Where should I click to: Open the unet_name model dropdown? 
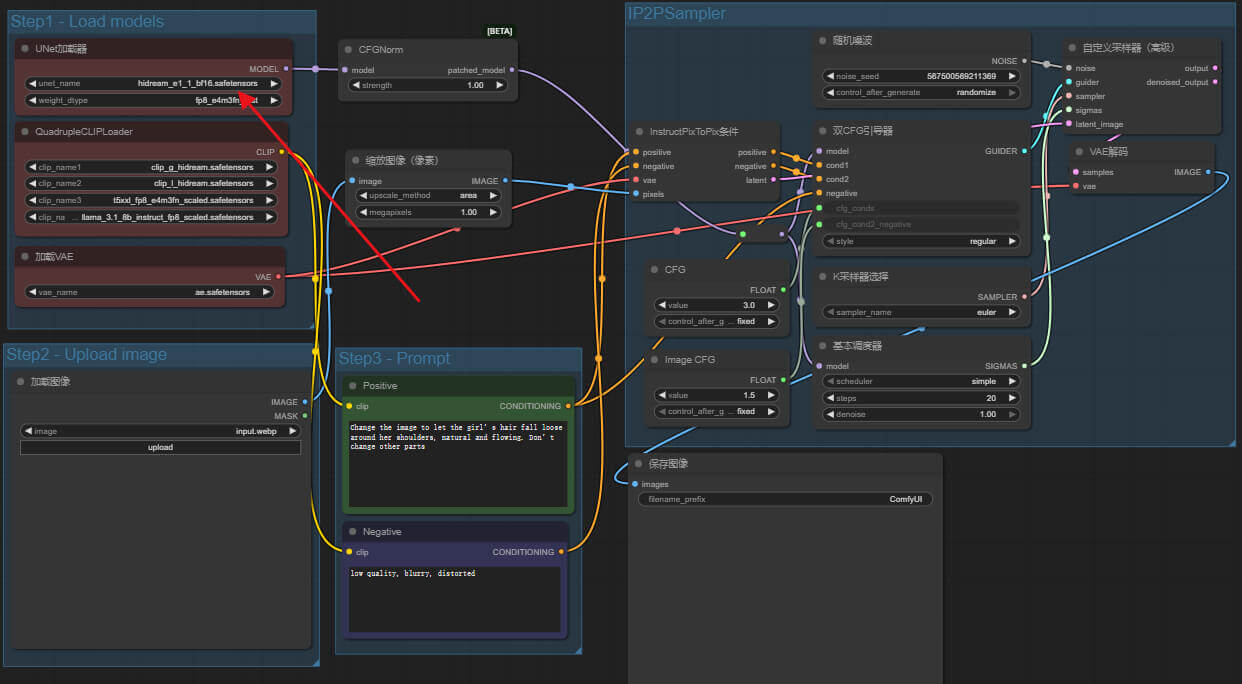coord(153,84)
